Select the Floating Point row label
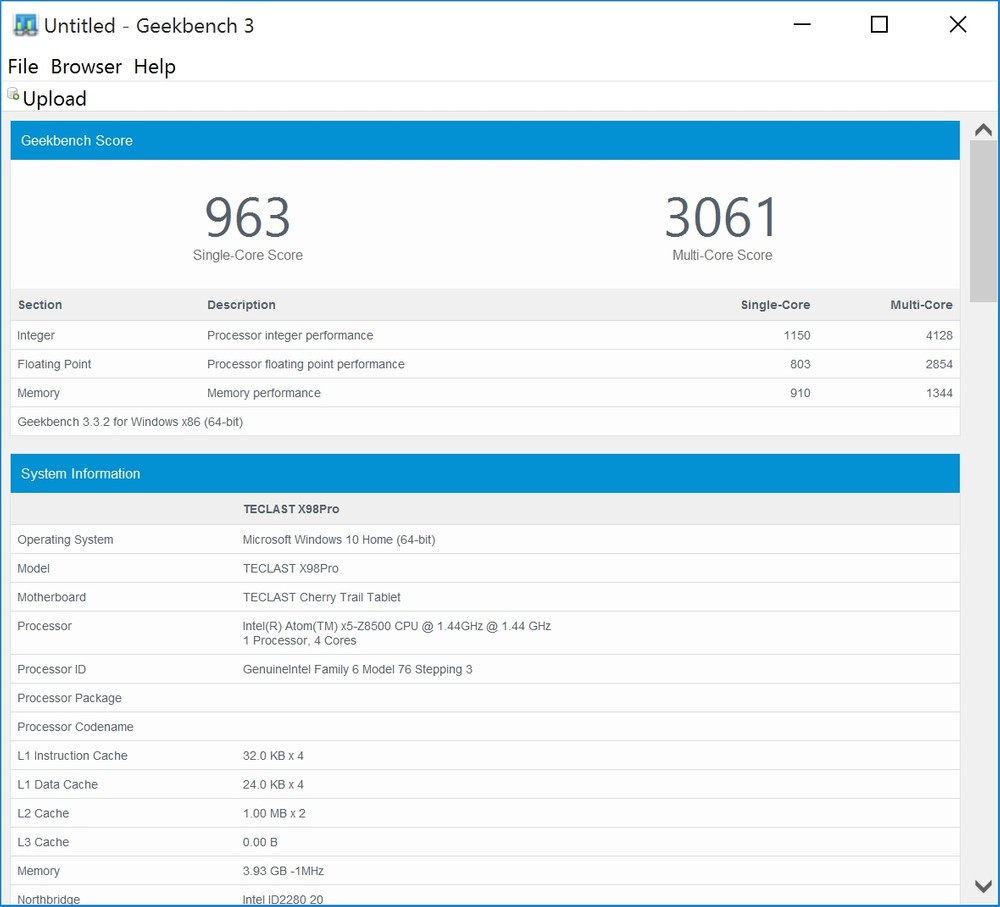This screenshot has width=1000, height=907. click(54, 364)
